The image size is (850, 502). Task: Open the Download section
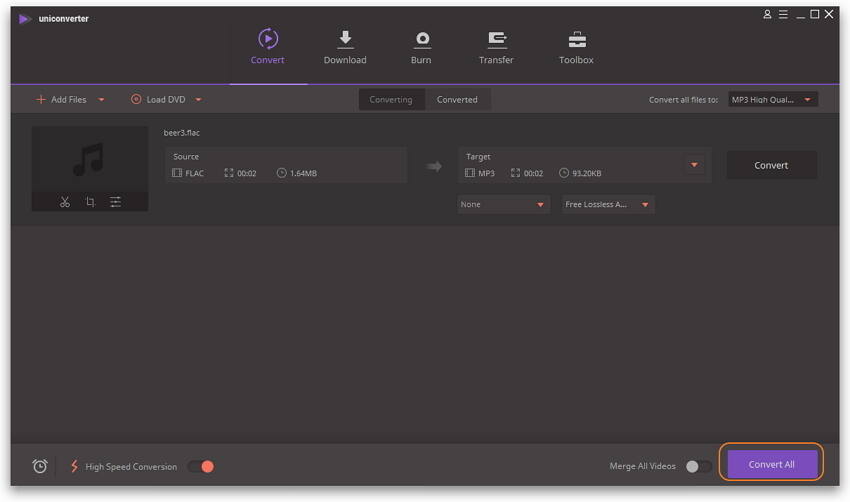[345, 47]
